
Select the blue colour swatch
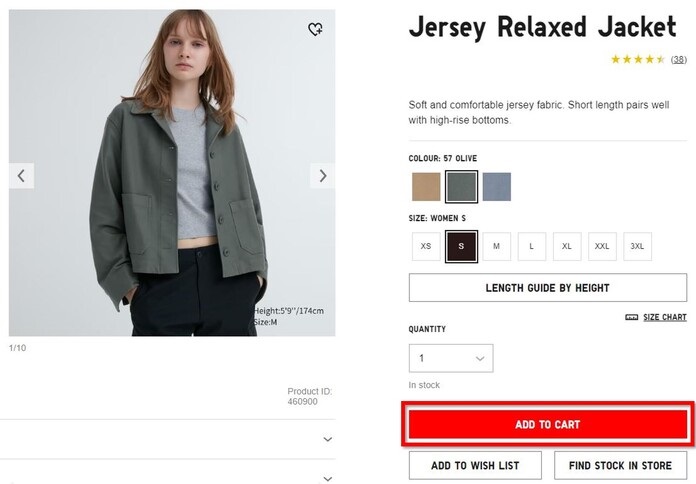(496, 187)
